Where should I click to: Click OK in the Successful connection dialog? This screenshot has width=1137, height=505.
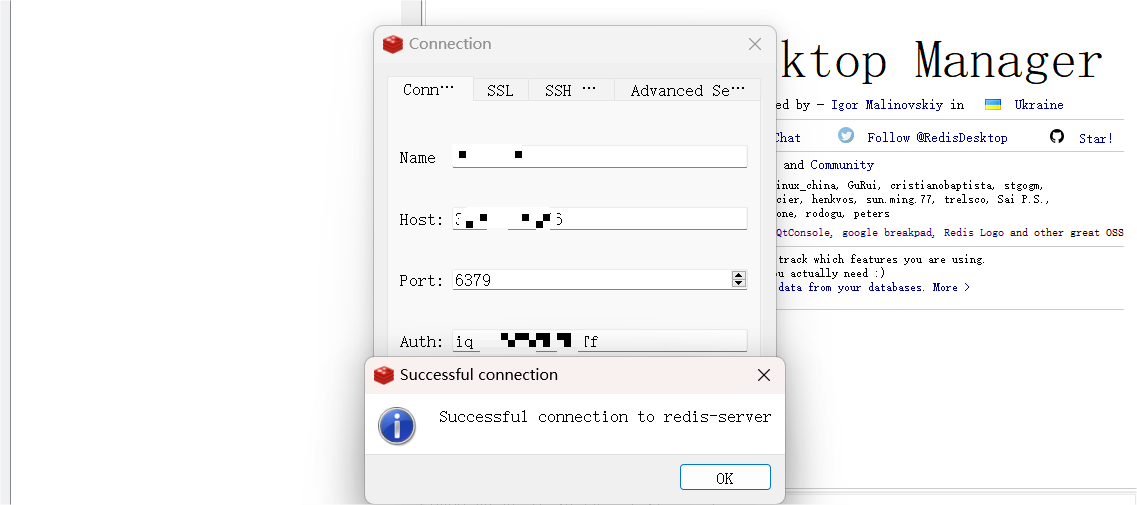tap(725, 477)
